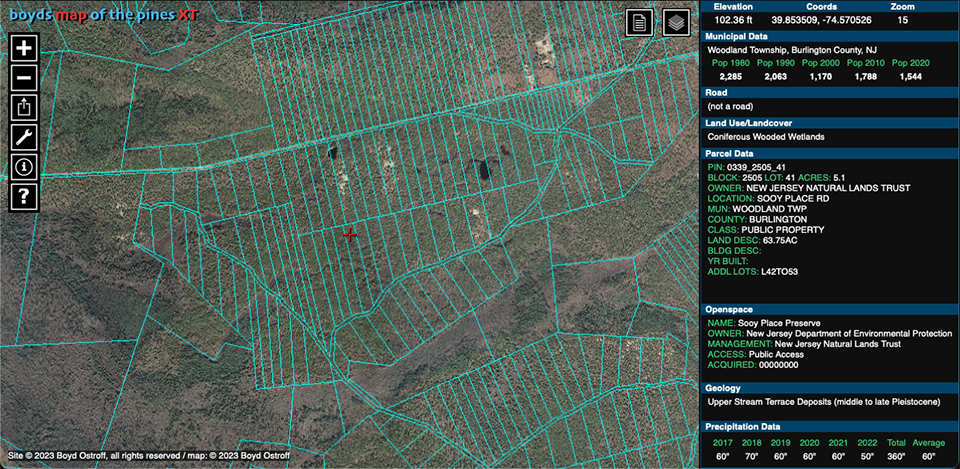960x469 pixels.
Task: Click the boyds map of the pines XT logo
Action: click(104, 14)
